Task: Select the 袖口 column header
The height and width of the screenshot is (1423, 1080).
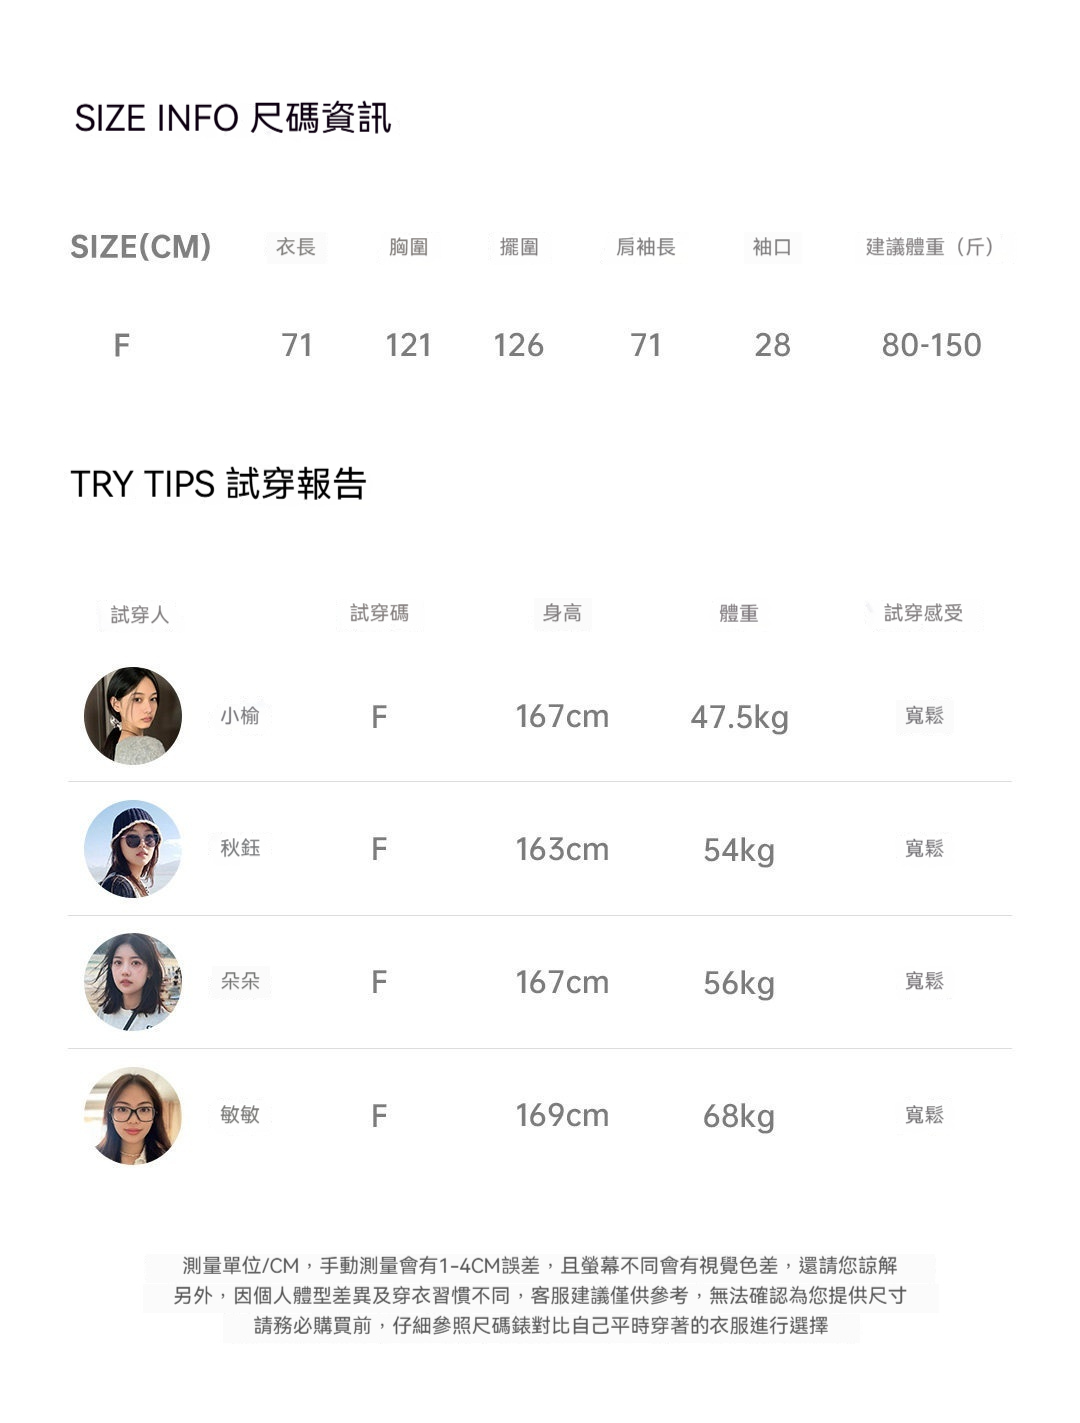Action: [772, 247]
